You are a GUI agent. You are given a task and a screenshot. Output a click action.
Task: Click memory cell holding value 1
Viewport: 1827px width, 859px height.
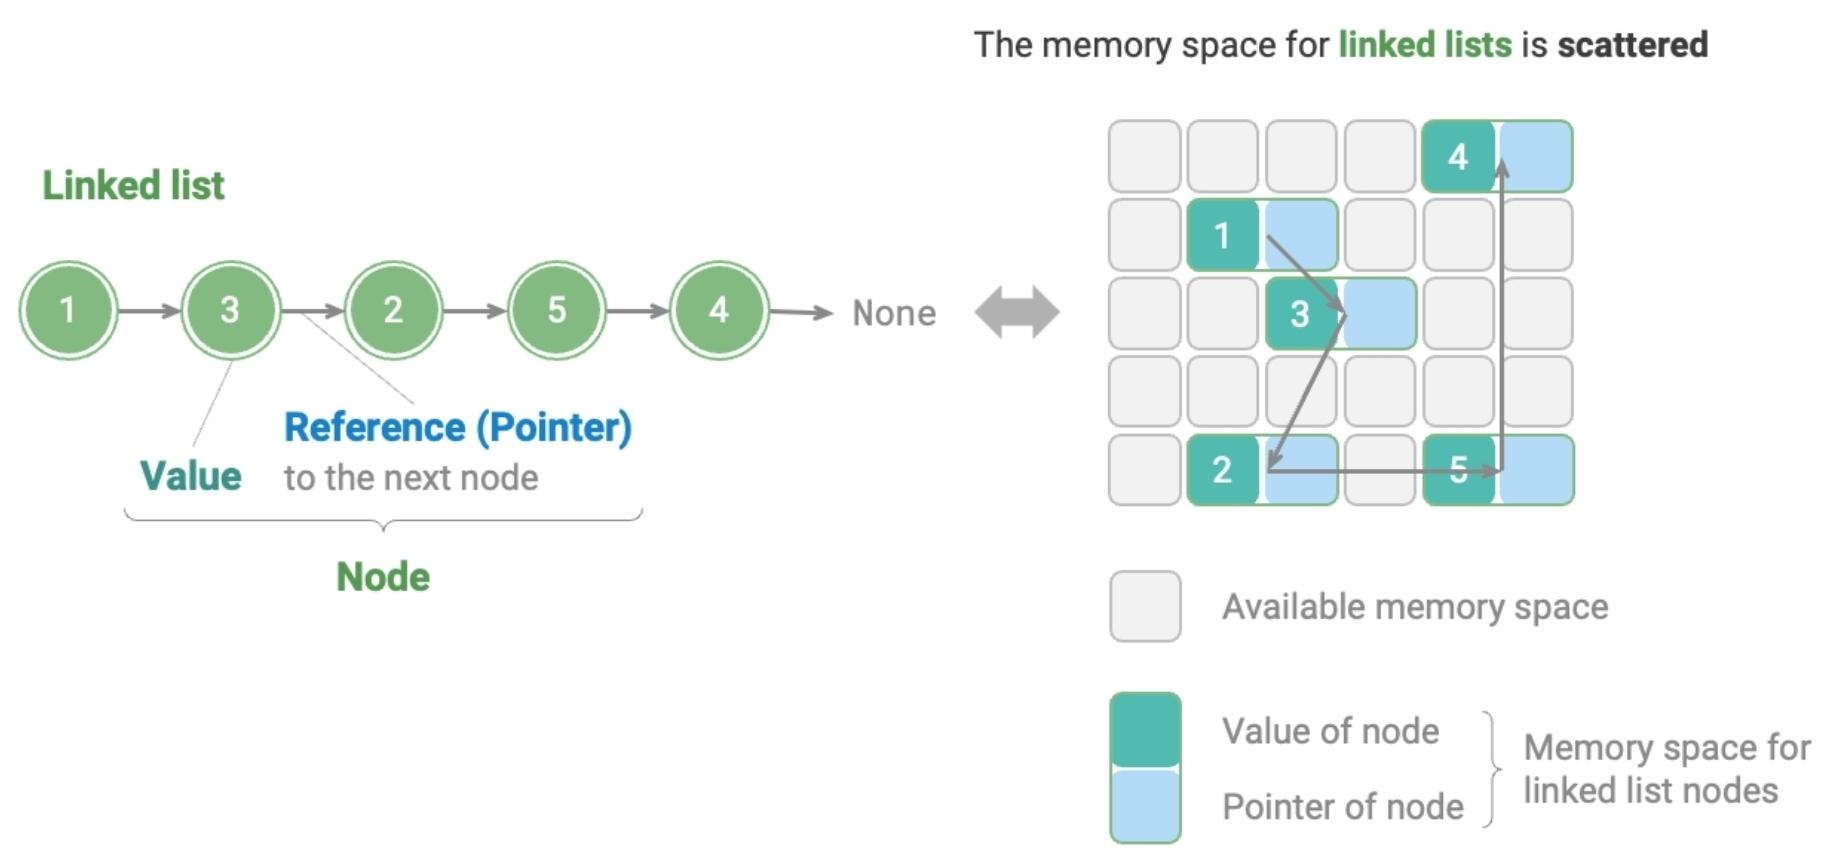(x=1222, y=235)
